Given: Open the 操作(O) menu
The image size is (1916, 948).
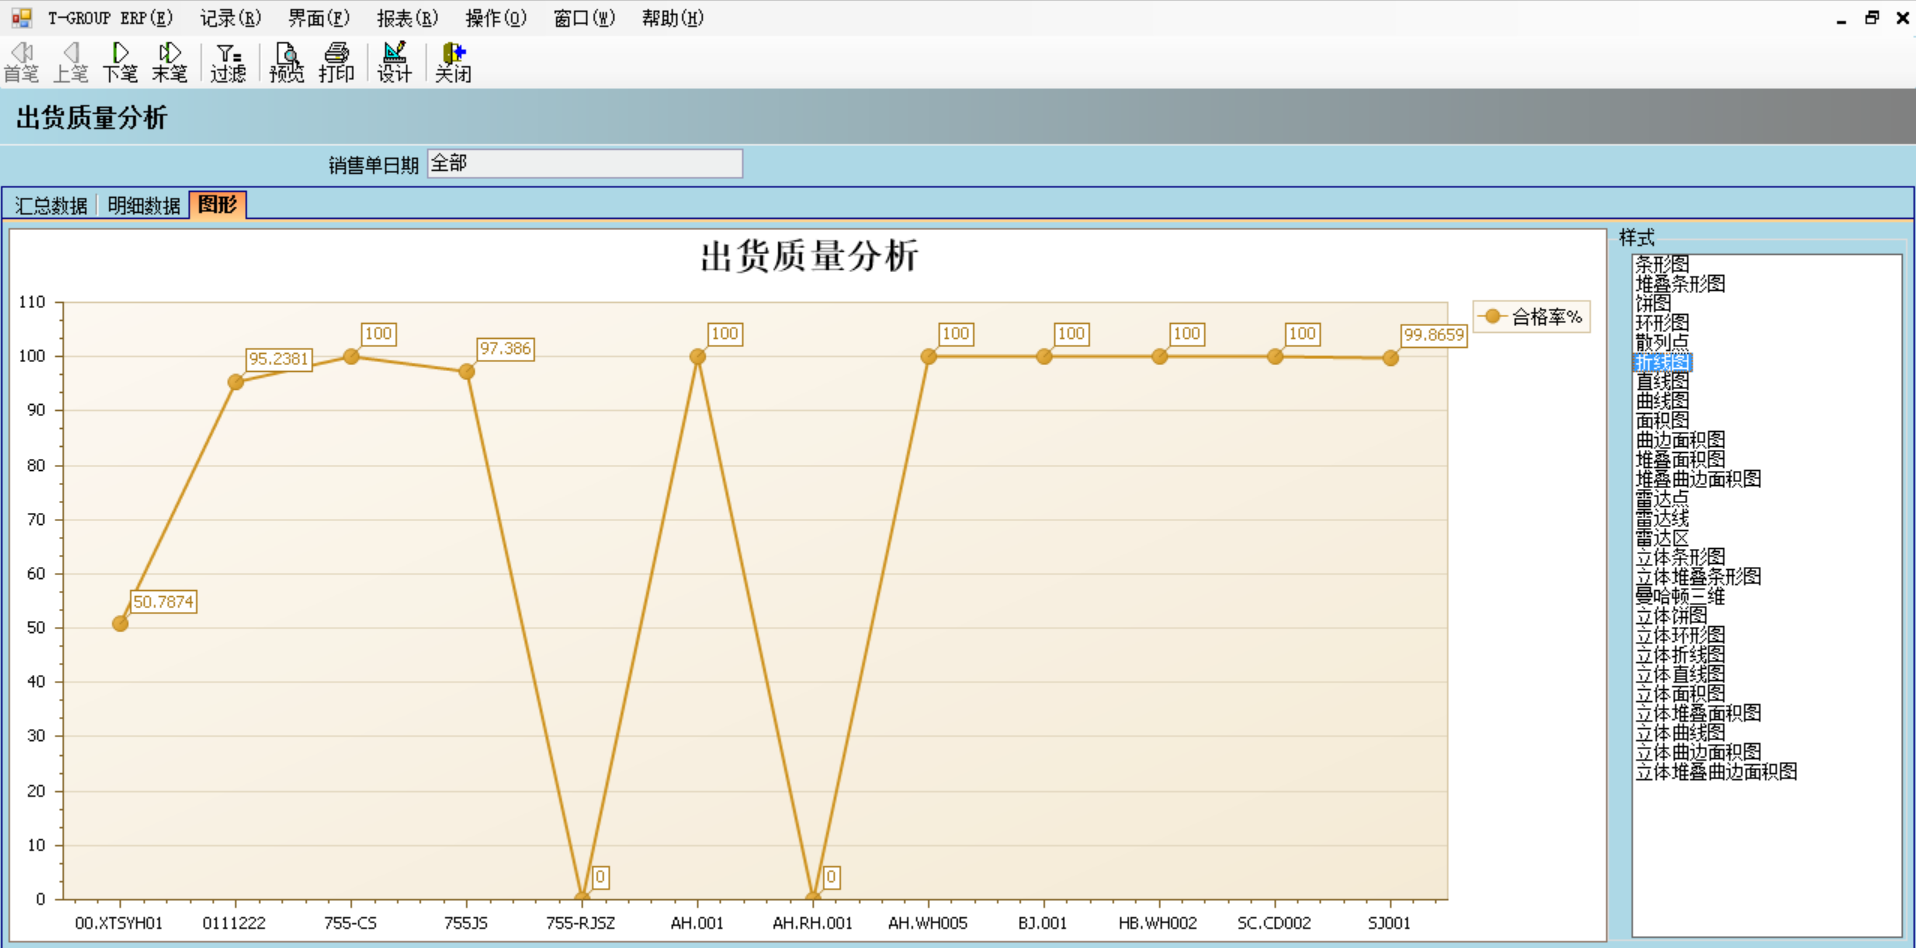Looking at the screenshot, I should click(x=496, y=18).
